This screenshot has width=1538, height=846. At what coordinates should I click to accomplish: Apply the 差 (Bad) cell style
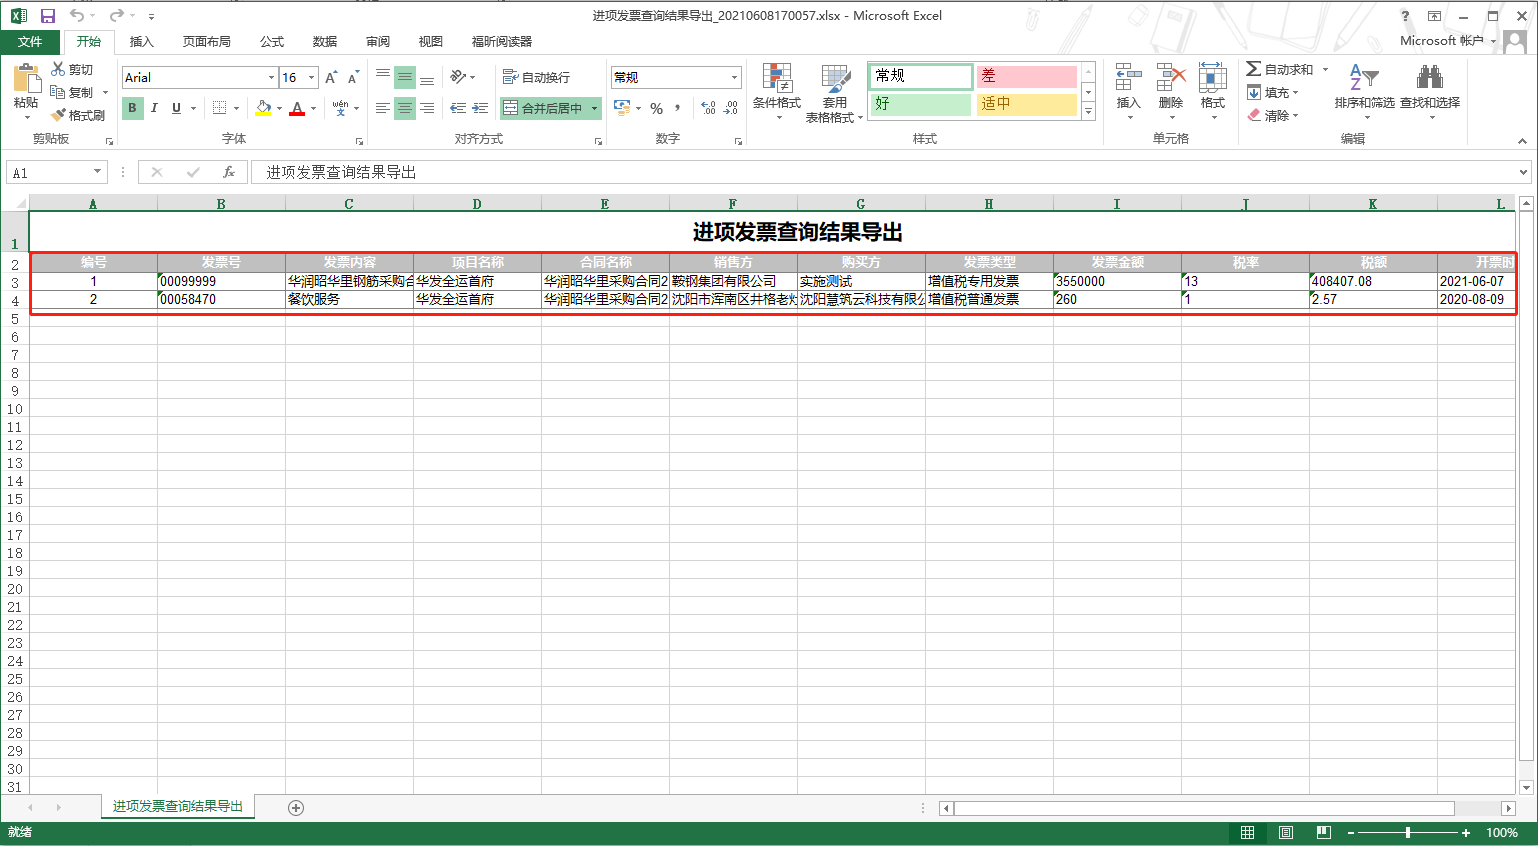tap(1026, 76)
